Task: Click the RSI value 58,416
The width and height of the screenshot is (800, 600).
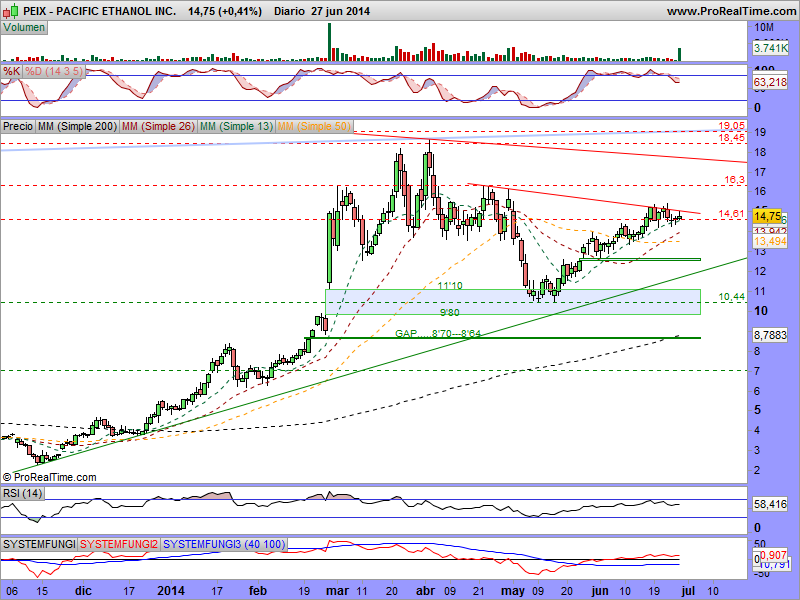Action: pyautogui.click(x=770, y=505)
